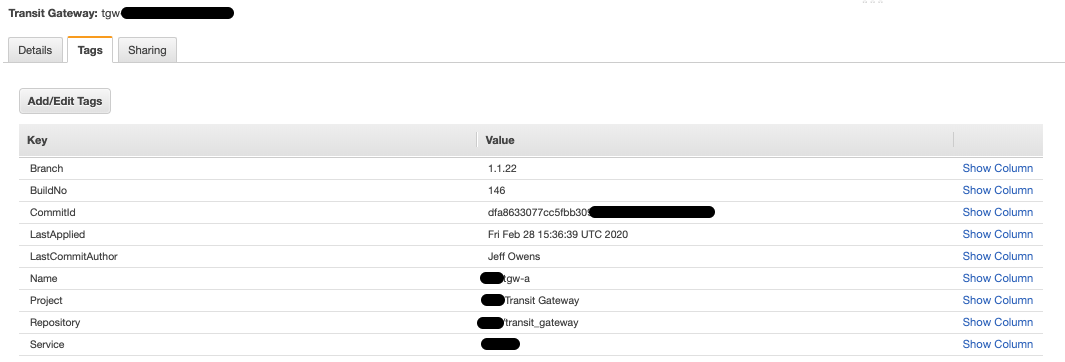The width and height of the screenshot is (1065, 362).
Task: Show Column for the Repository tag
Action: pyautogui.click(x=997, y=322)
